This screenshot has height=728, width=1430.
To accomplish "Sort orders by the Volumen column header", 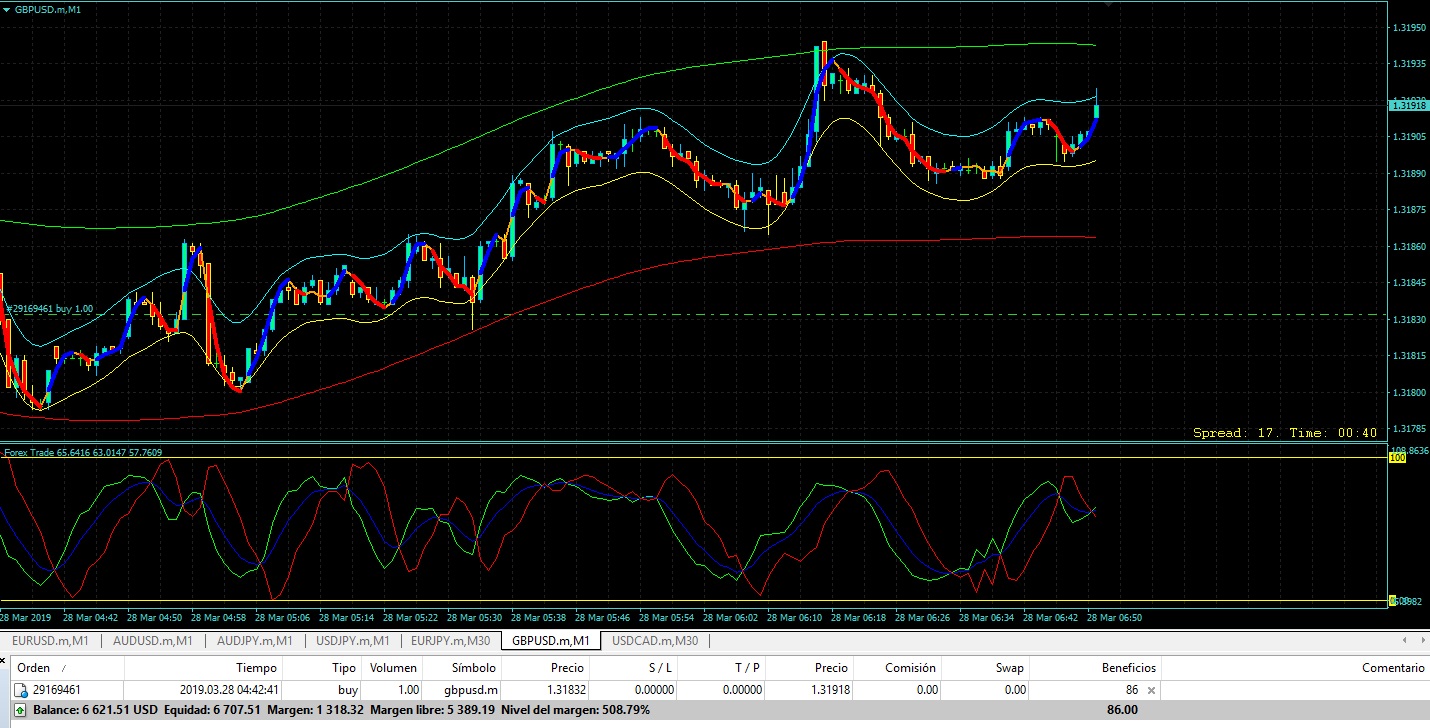I will tap(392, 668).
